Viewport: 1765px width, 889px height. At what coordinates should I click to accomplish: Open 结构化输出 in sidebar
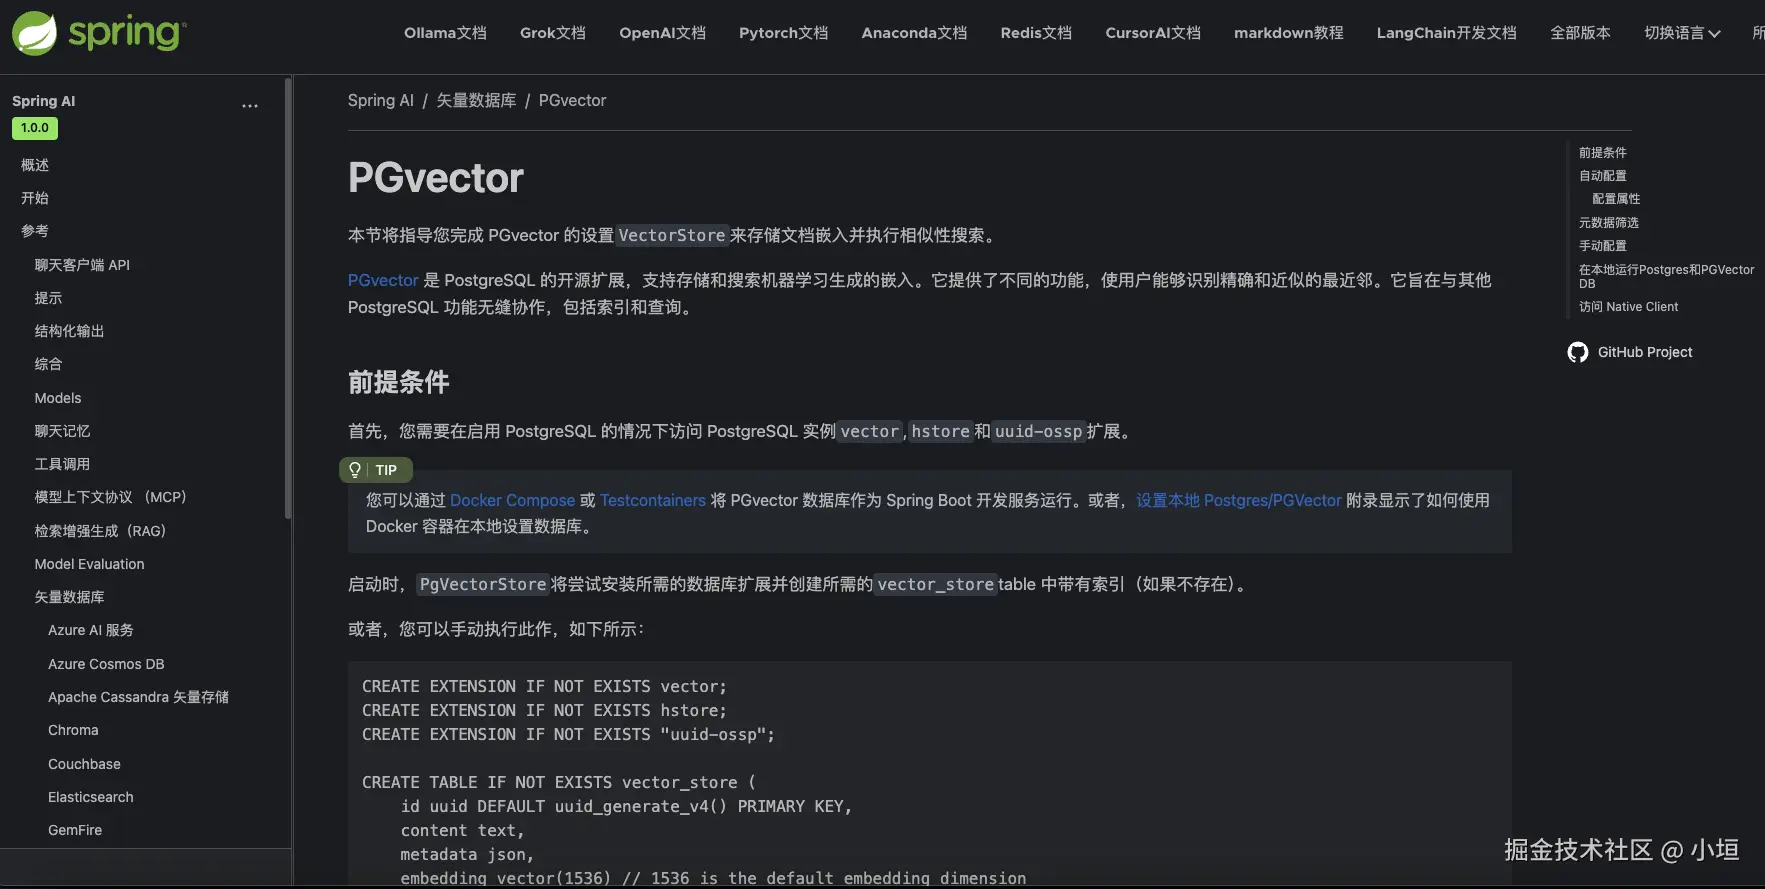click(x=69, y=331)
